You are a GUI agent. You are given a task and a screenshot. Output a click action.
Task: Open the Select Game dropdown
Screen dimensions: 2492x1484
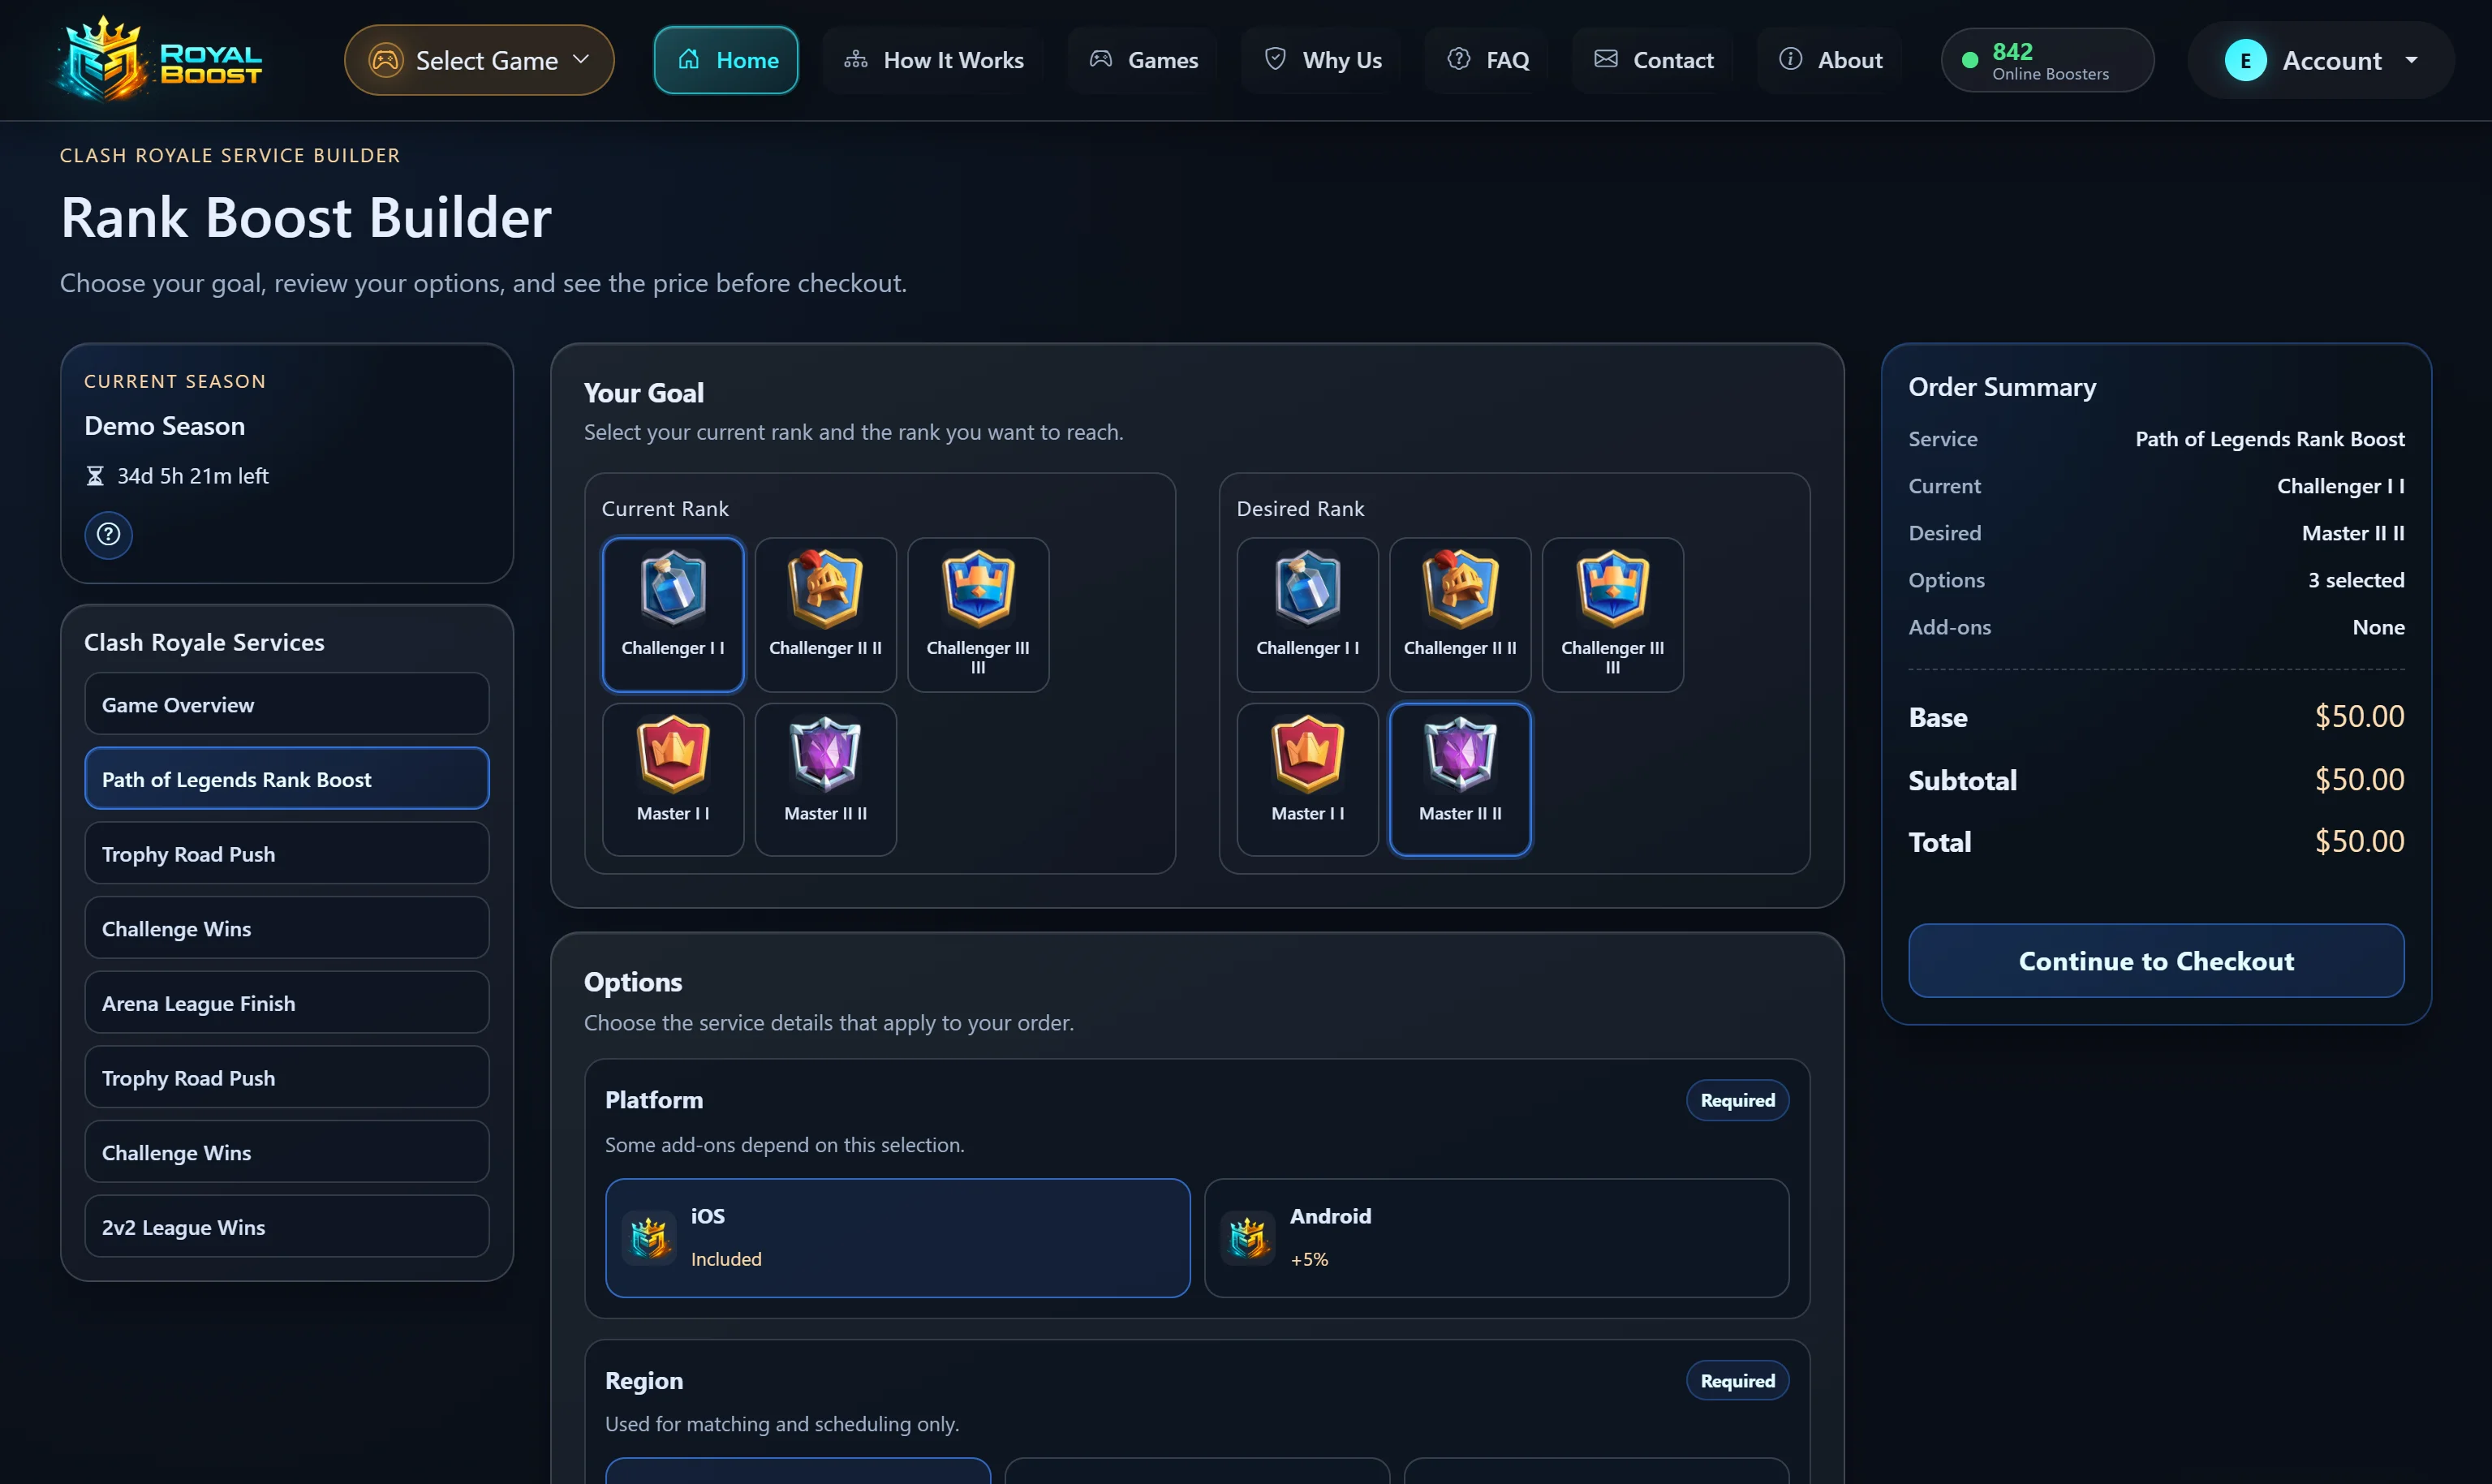tap(479, 60)
